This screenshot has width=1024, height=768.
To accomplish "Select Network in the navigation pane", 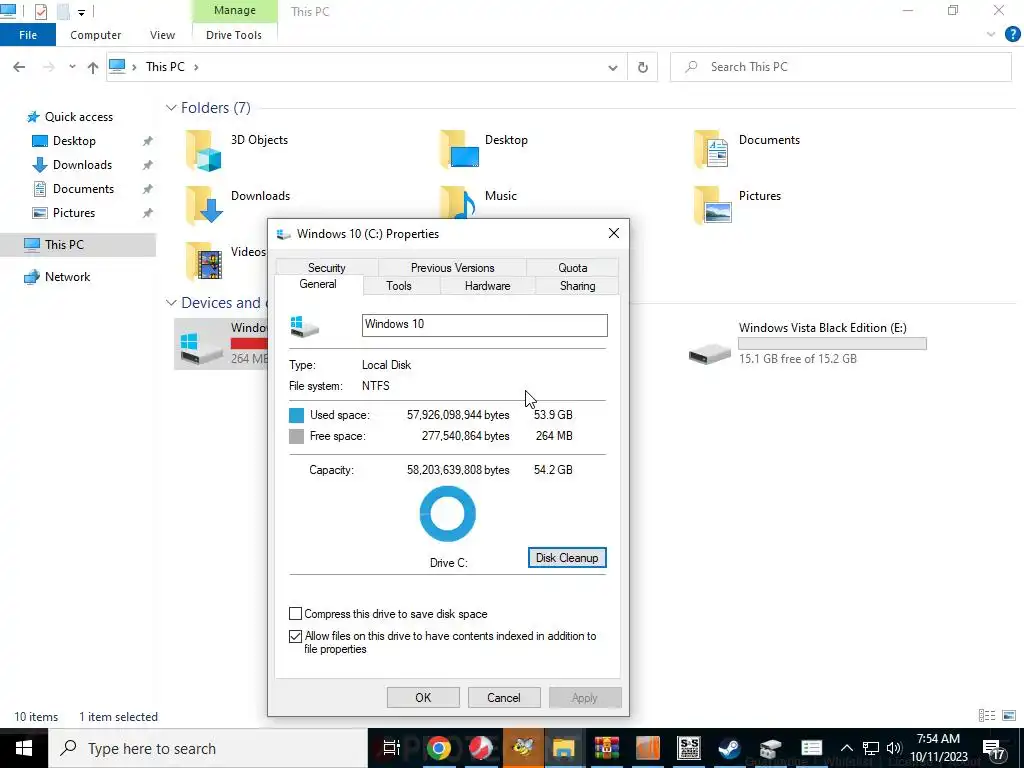I will click(67, 277).
